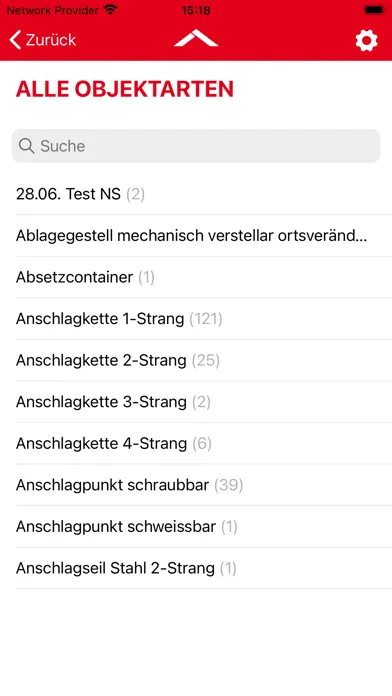Viewport: 392px width, 696px height.
Task: Tap the white roof logo in header
Action: click(x=196, y=39)
